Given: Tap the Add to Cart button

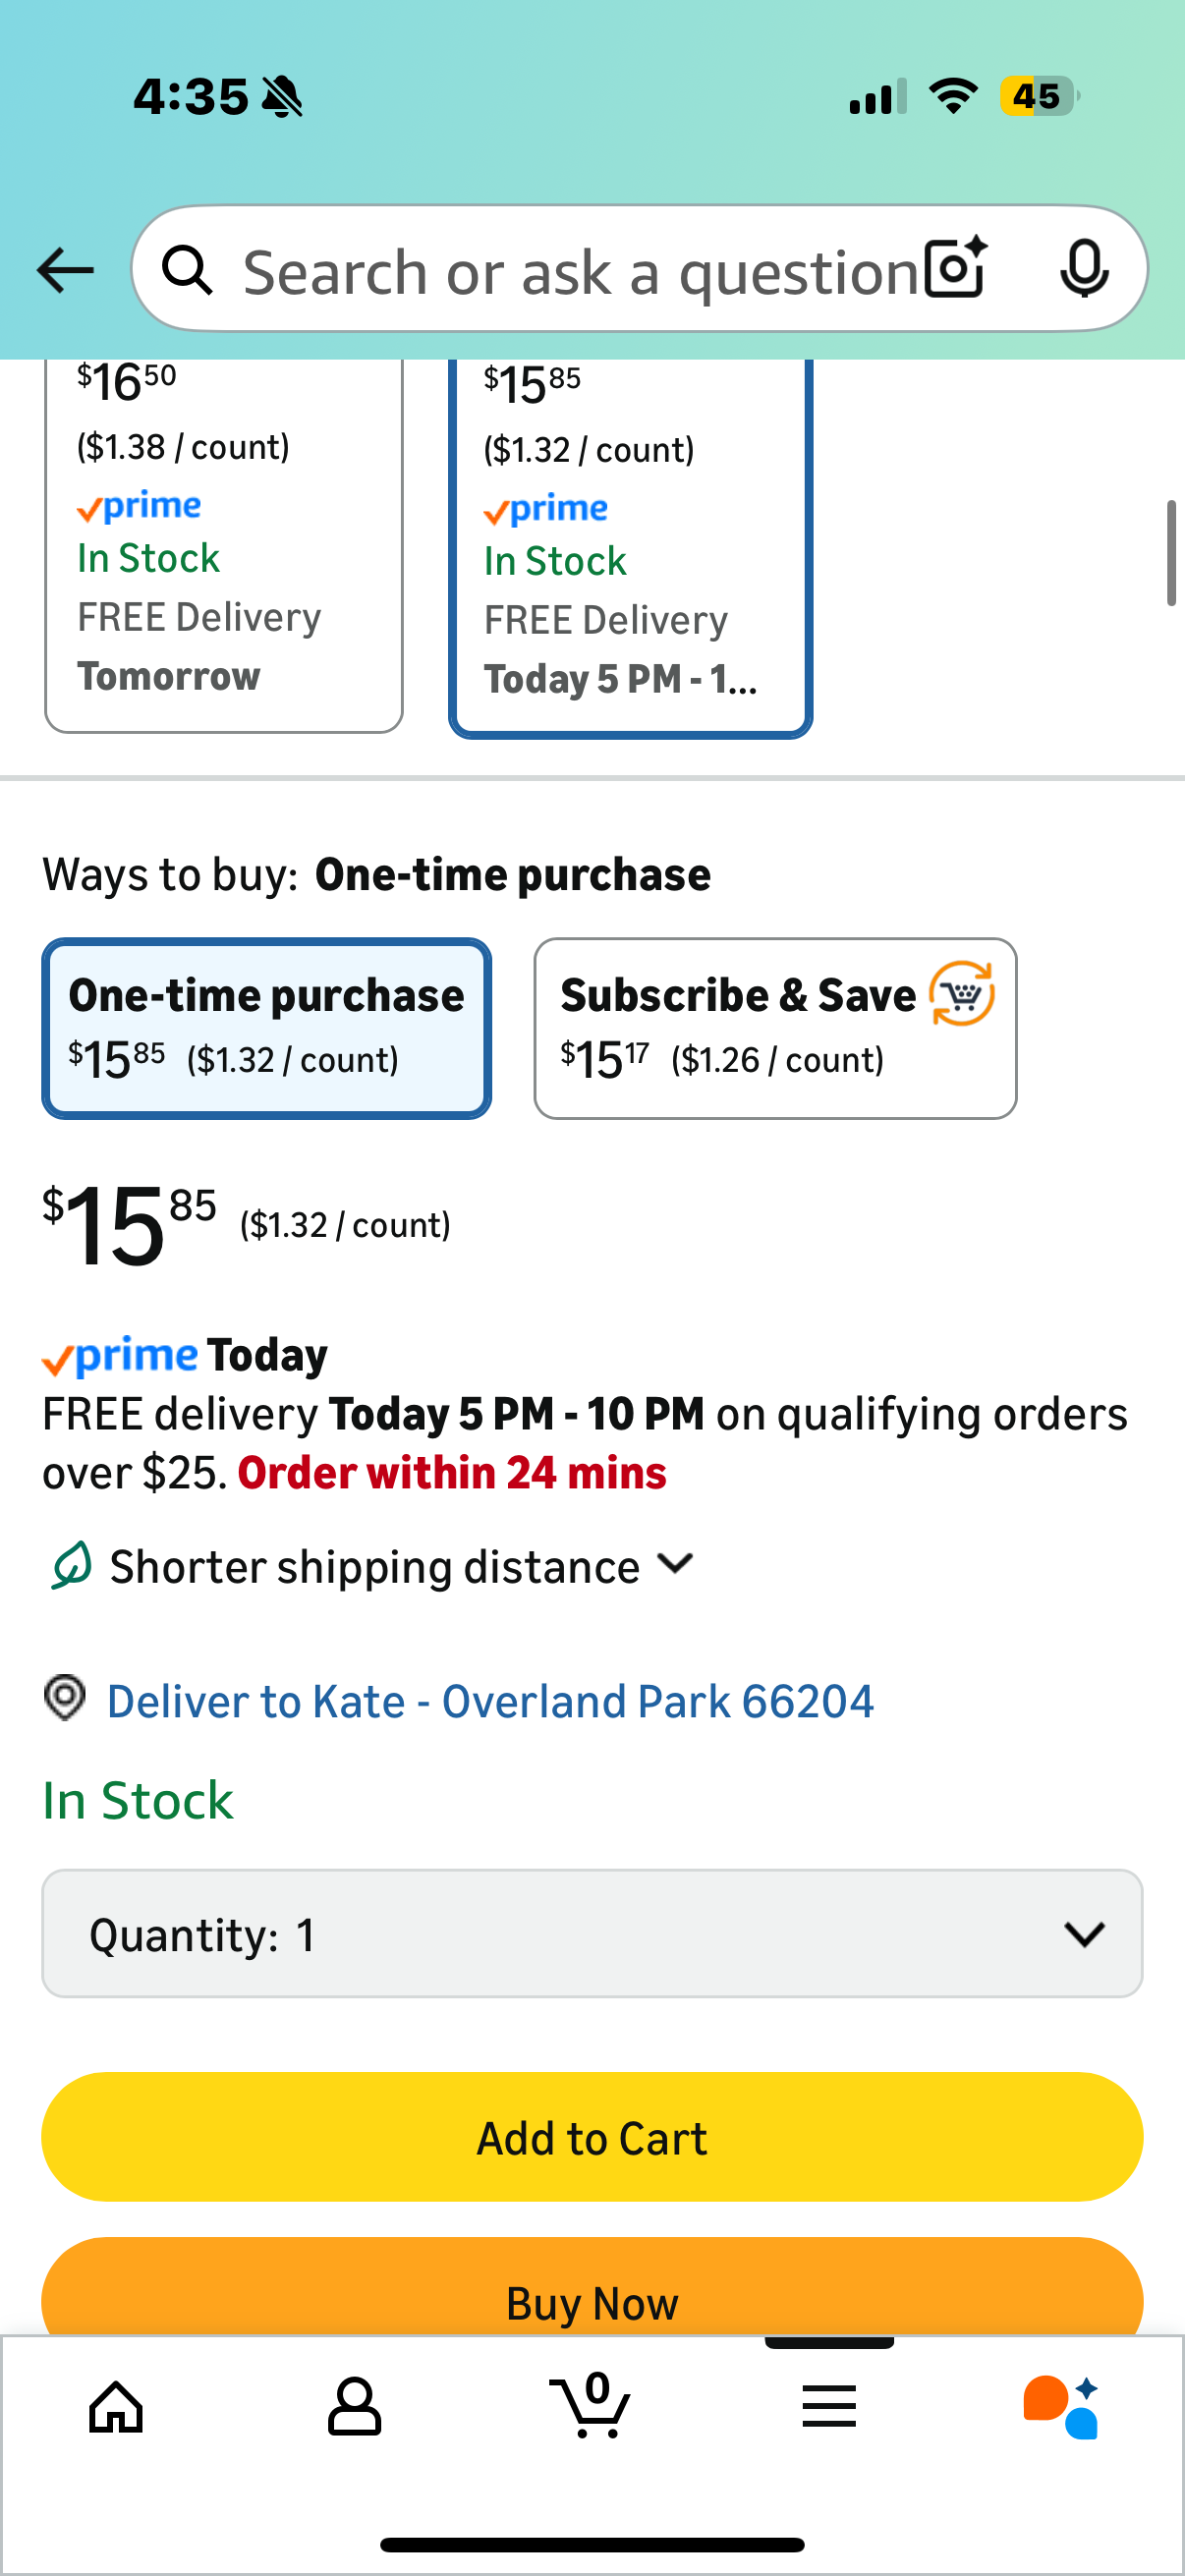Looking at the screenshot, I should (x=592, y=2138).
